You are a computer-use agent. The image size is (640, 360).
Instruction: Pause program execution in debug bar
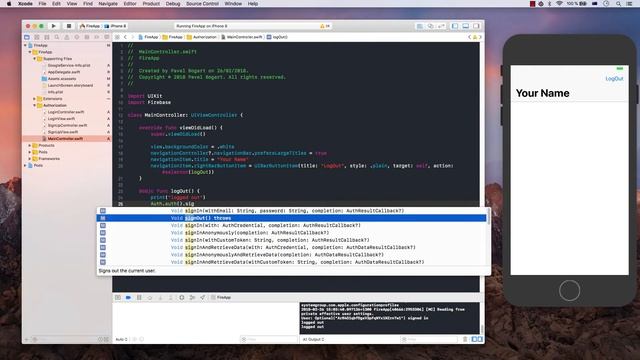click(139, 298)
